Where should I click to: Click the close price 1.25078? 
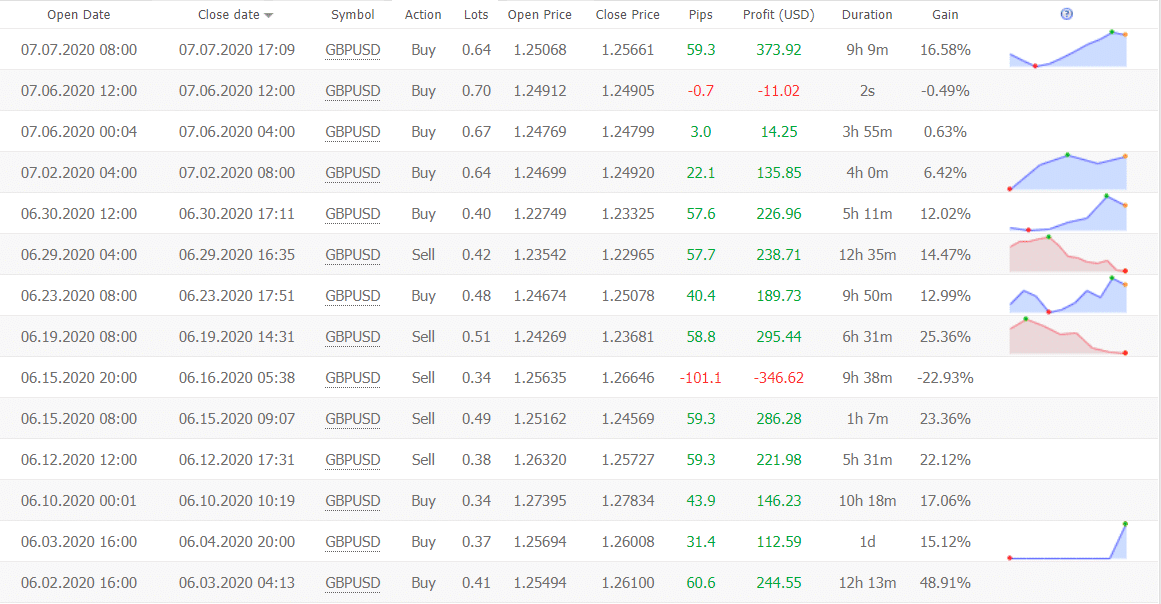point(628,296)
